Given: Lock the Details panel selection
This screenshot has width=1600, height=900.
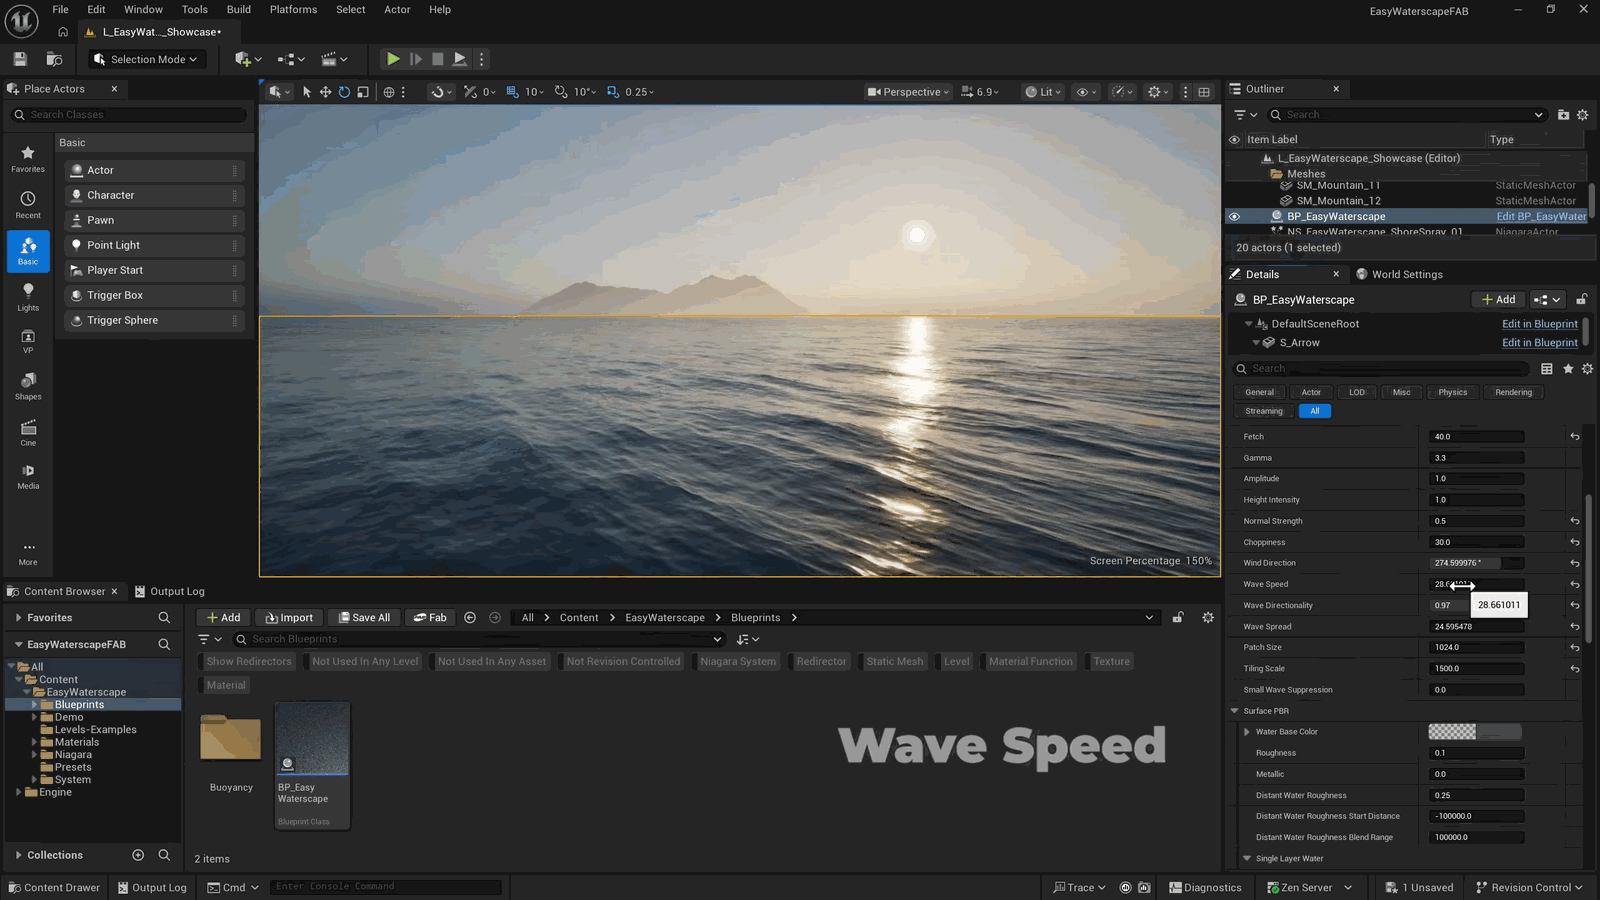Looking at the screenshot, I should click(1581, 300).
